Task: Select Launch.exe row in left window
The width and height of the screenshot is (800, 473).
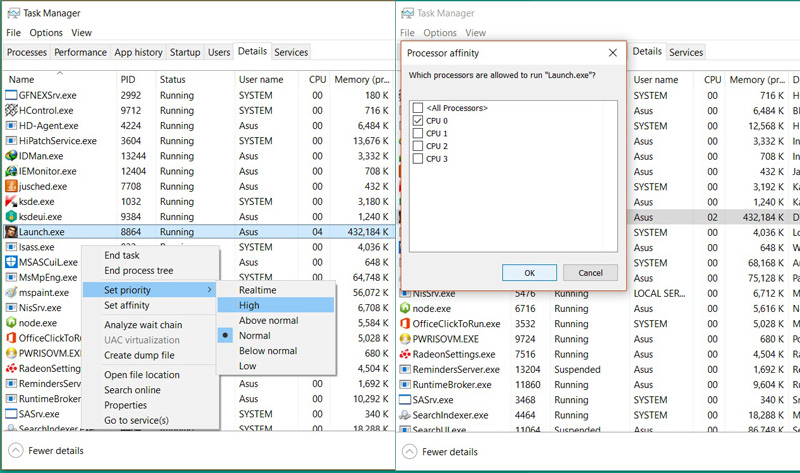Action: coord(199,232)
